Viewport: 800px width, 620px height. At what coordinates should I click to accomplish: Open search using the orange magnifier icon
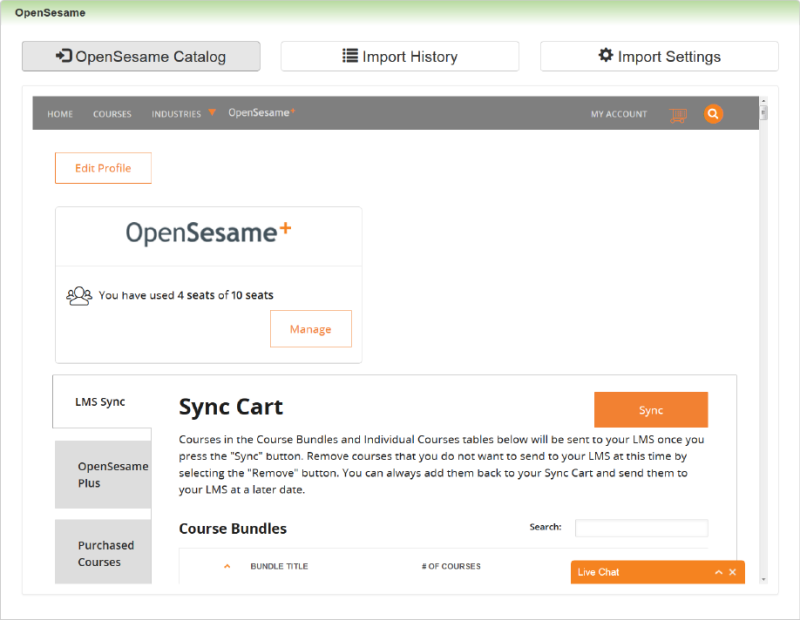tap(713, 114)
